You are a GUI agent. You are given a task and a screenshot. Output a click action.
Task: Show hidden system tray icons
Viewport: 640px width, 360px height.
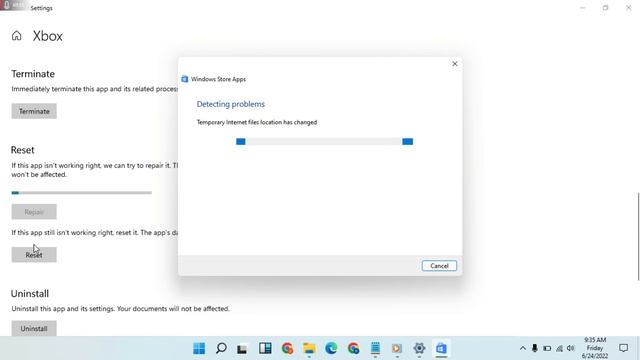[x=523, y=348]
